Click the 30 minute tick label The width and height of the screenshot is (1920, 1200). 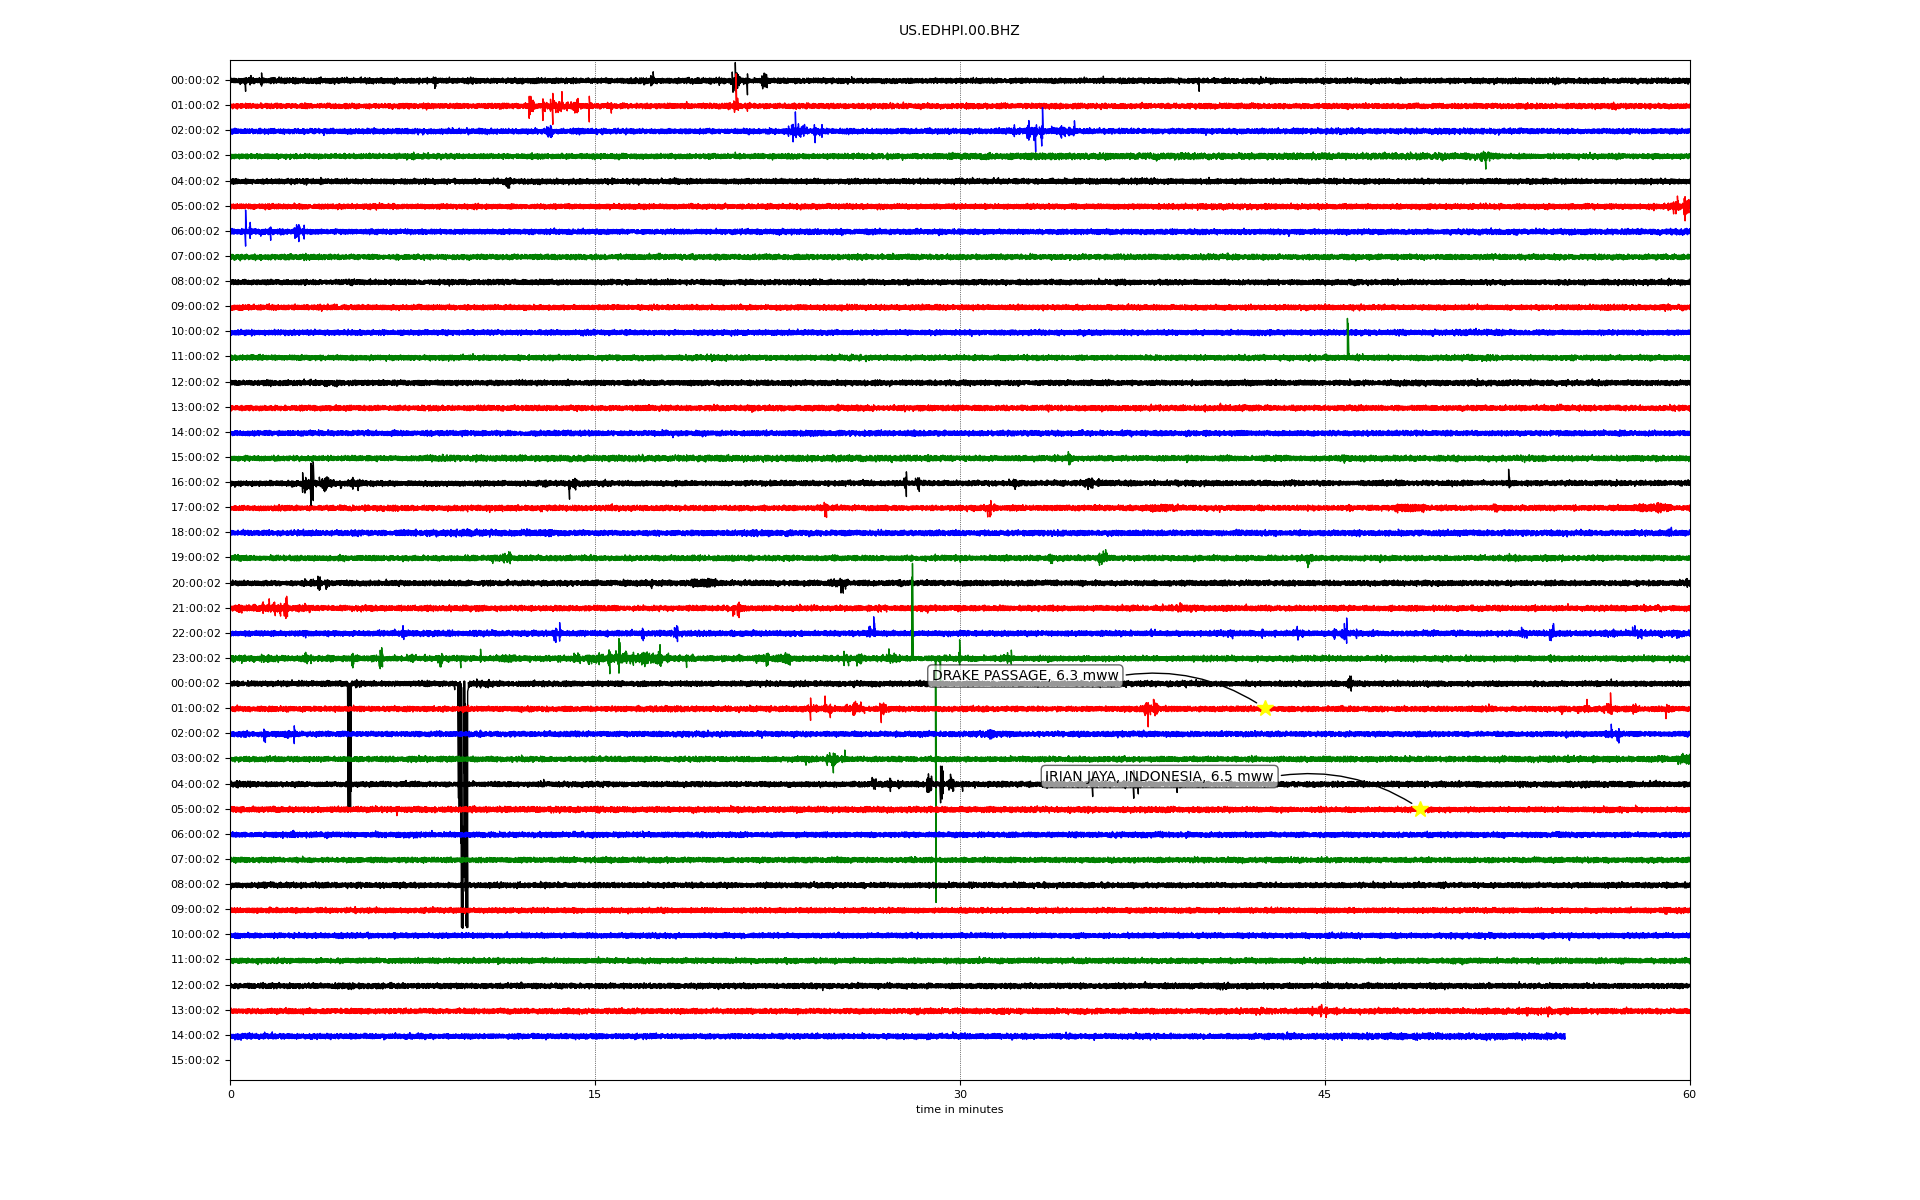tap(960, 1094)
